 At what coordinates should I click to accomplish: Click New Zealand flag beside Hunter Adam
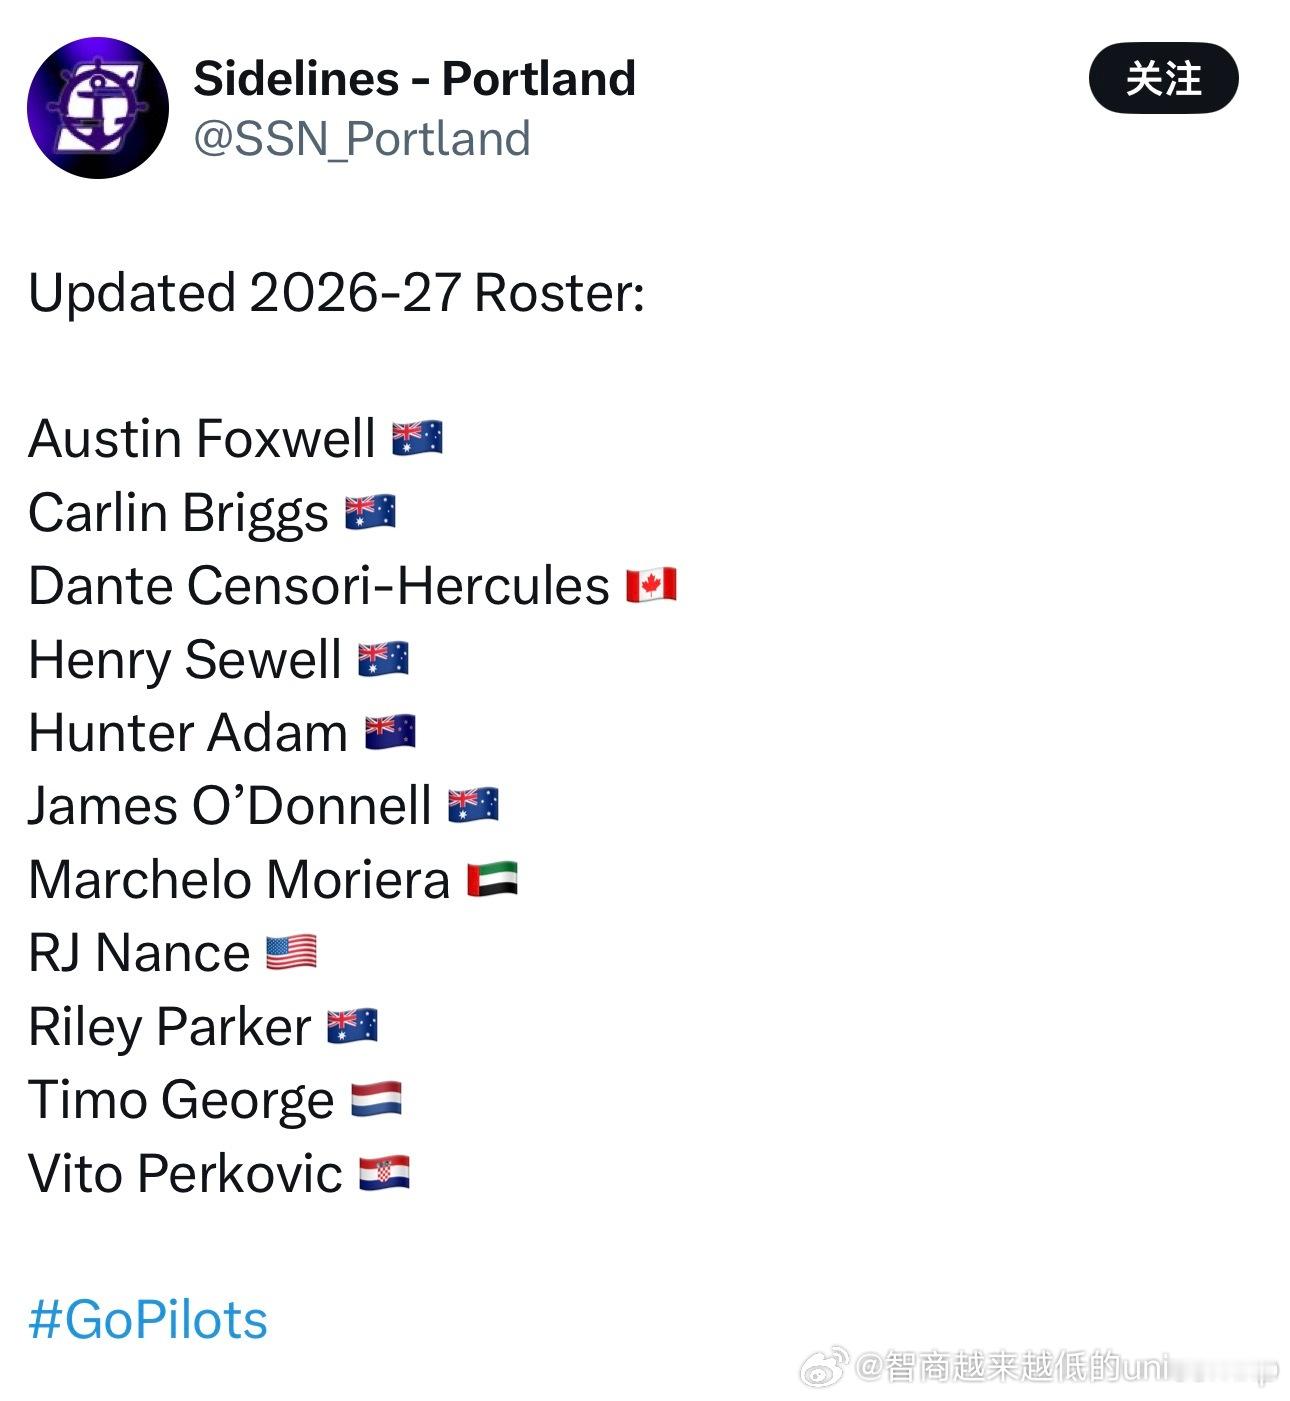(x=390, y=732)
